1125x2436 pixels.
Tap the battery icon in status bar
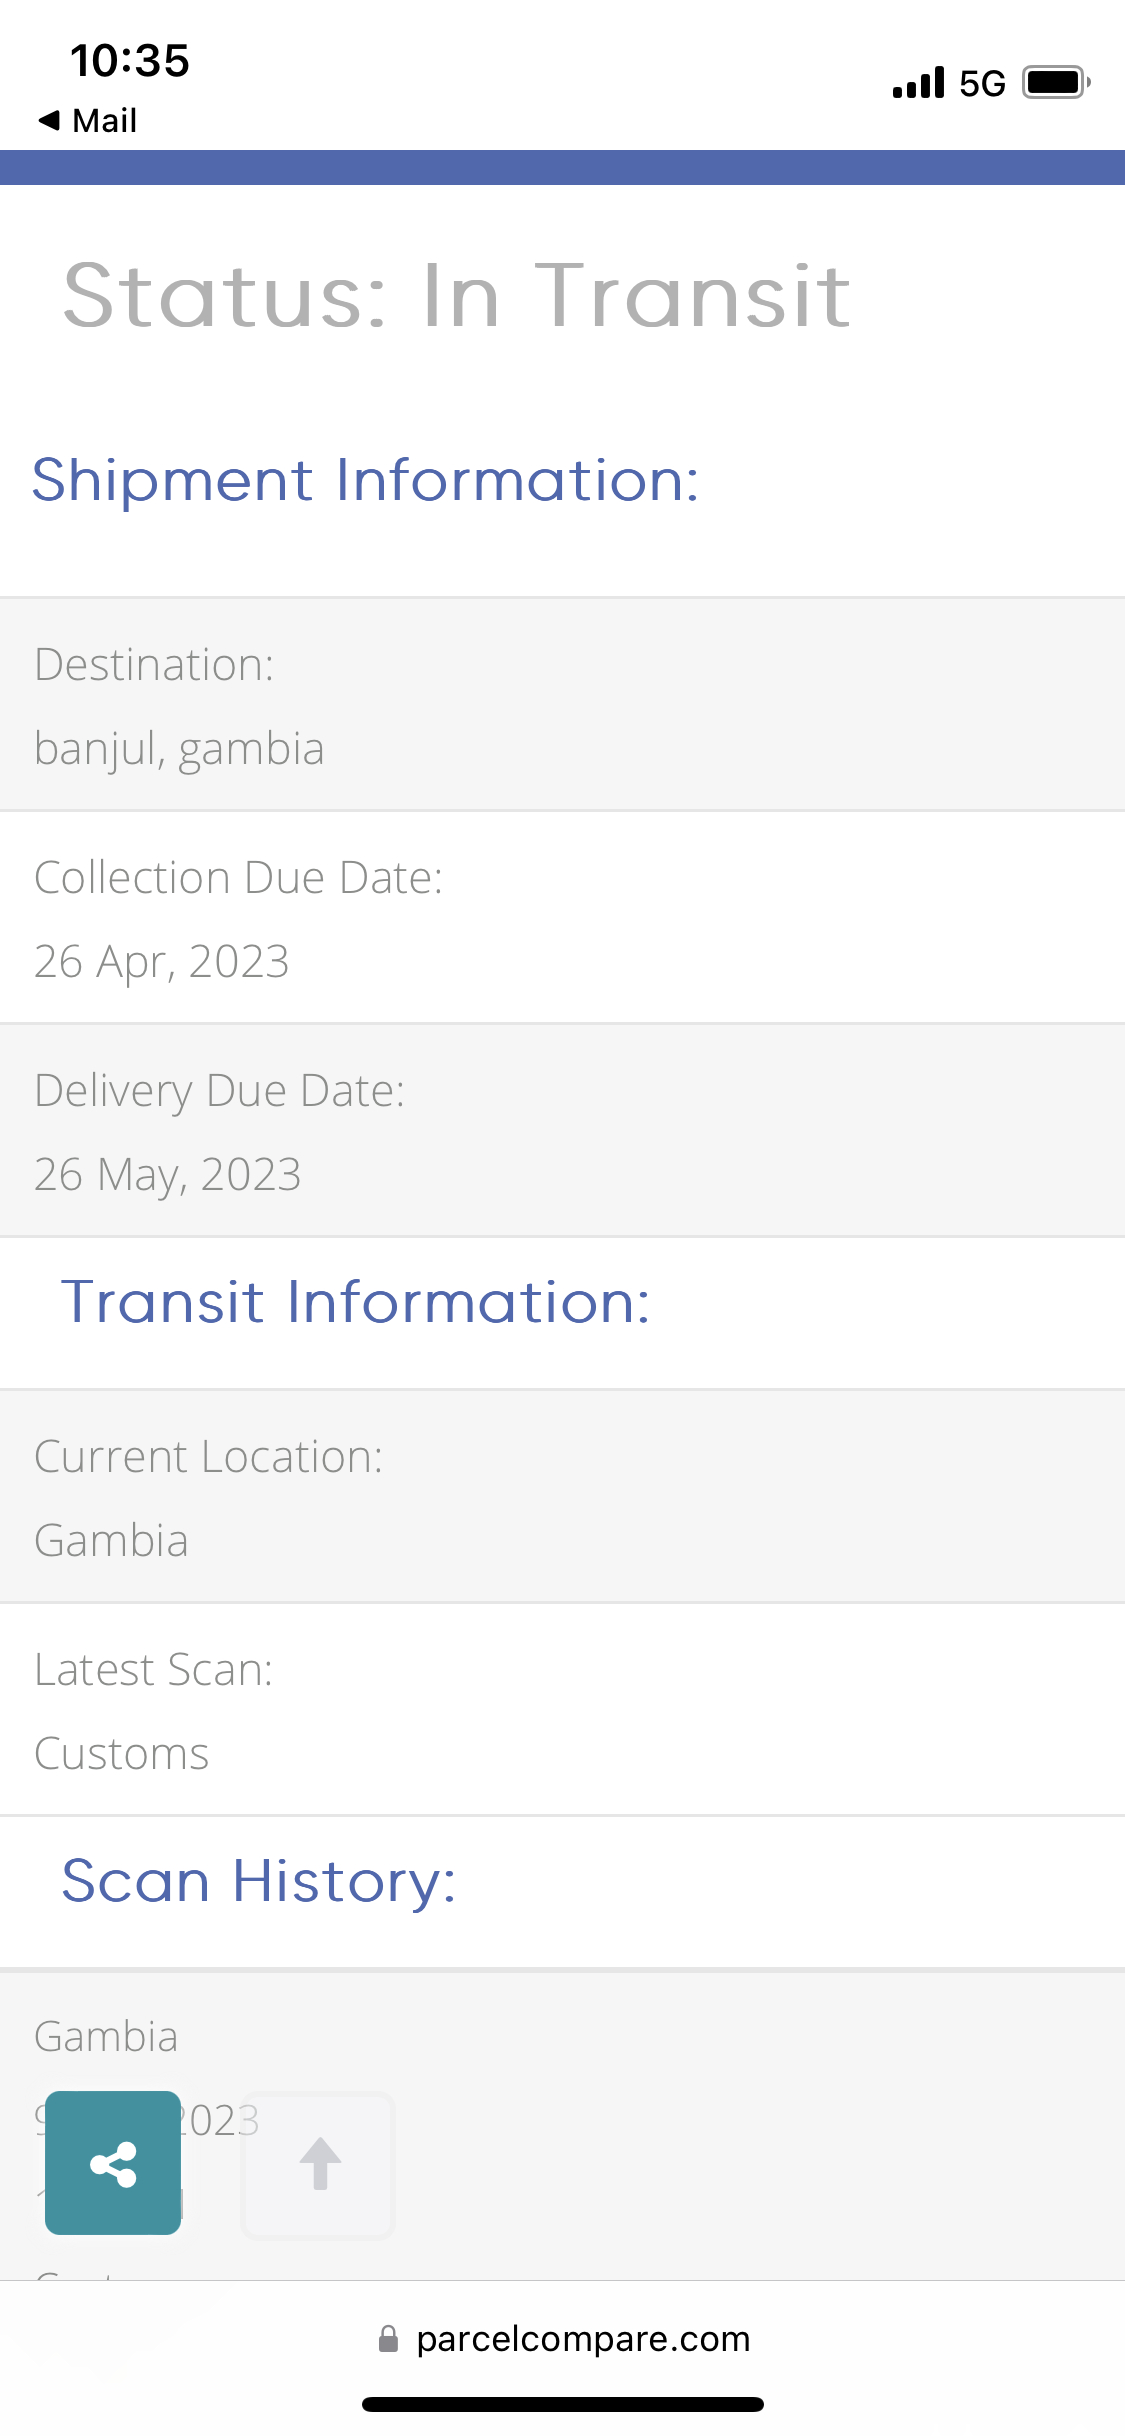click(1056, 82)
